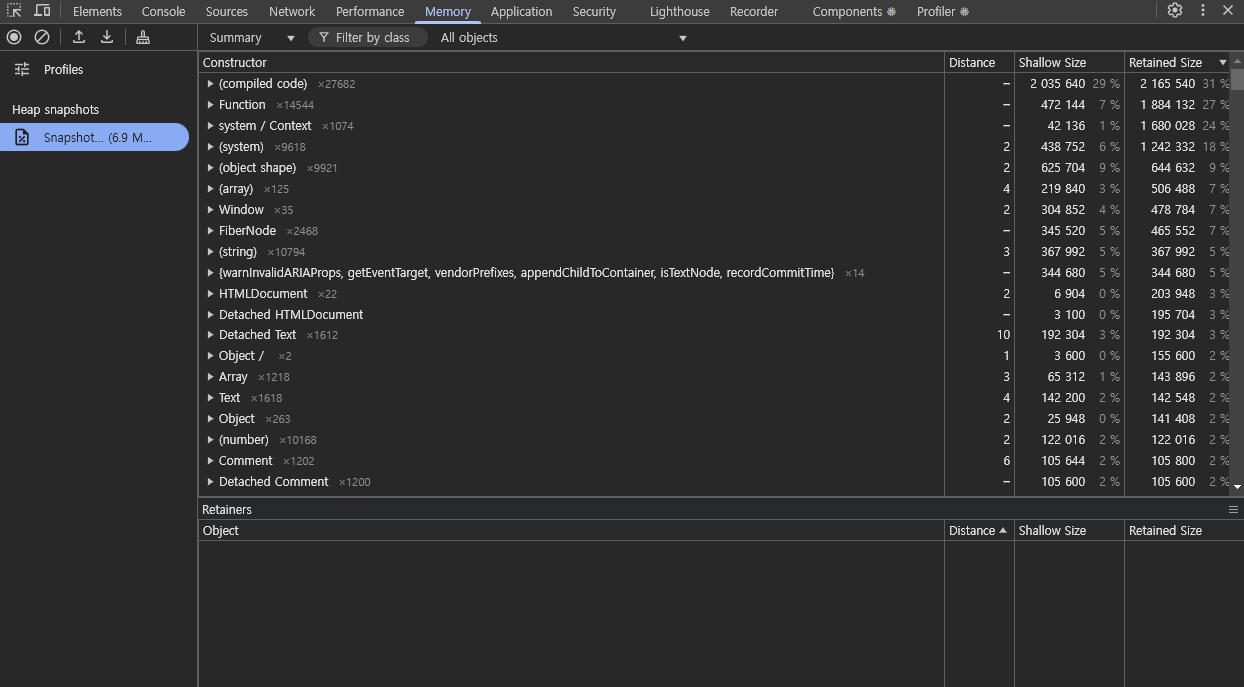Sort by upper Shallow Size header

coord(1069,62)
